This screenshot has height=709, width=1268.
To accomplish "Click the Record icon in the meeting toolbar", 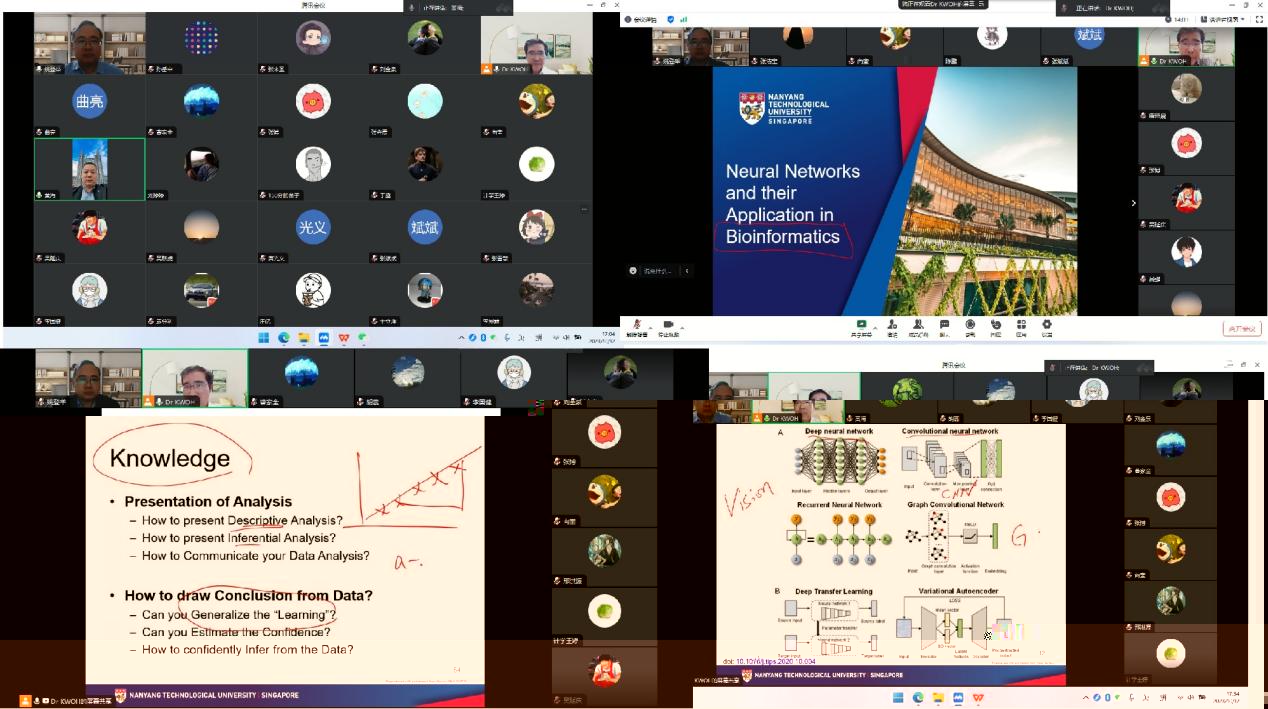I will click(x=970, y=328).
